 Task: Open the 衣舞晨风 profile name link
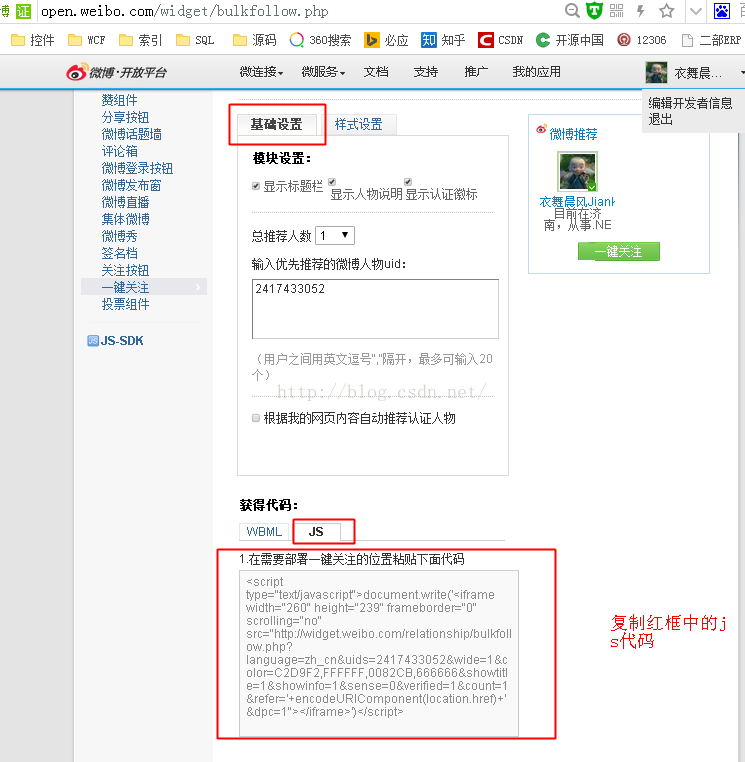click(x=577, y=202)
